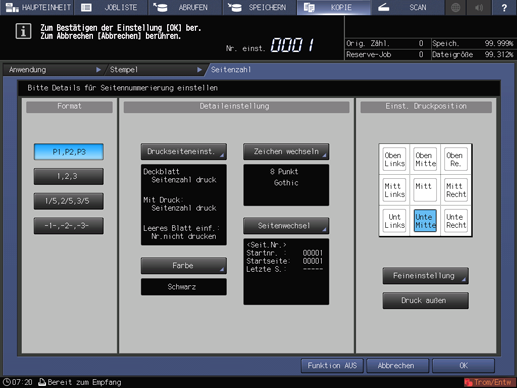Screen dimensions: 517x388
Task: Select the P1,P2,P3 page format
Action: tap(69, 152)
